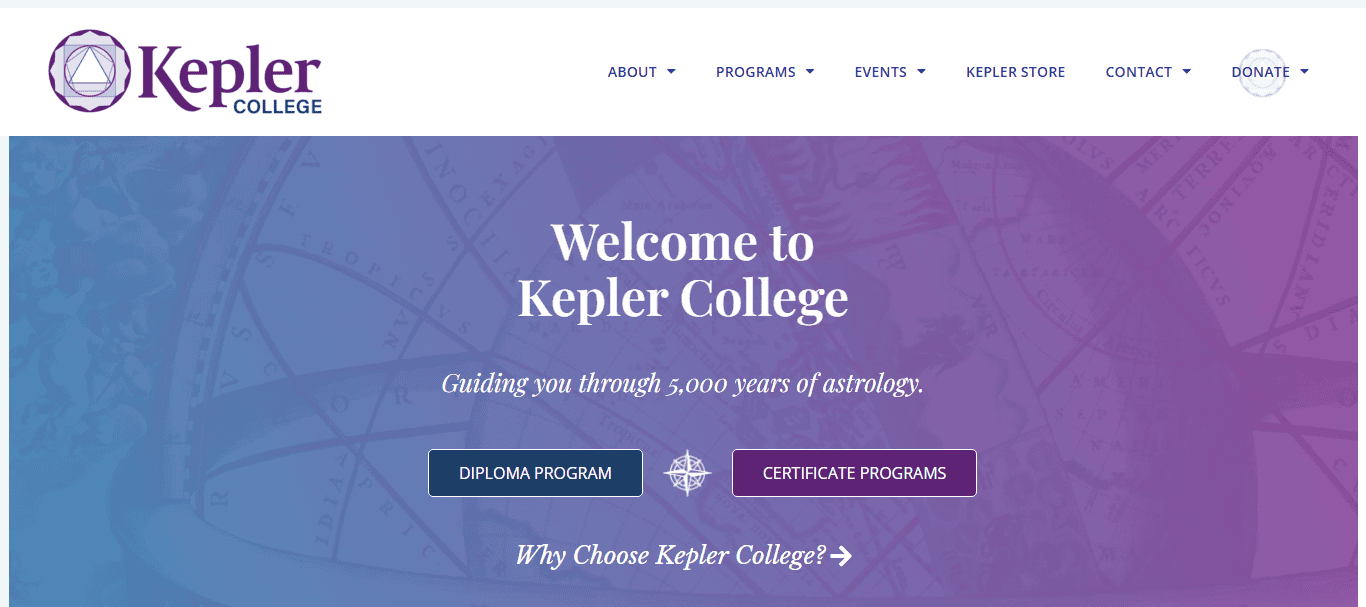This screenshot has width=1366, height=607.
Task: Open the DONATE dropdown arrow
Action: click(x=1304, y=72)
